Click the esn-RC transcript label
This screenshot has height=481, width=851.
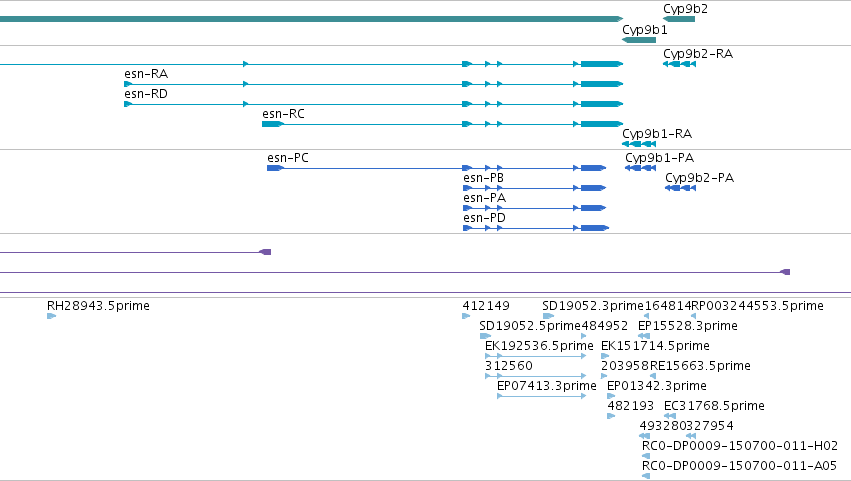coord(283,114)
